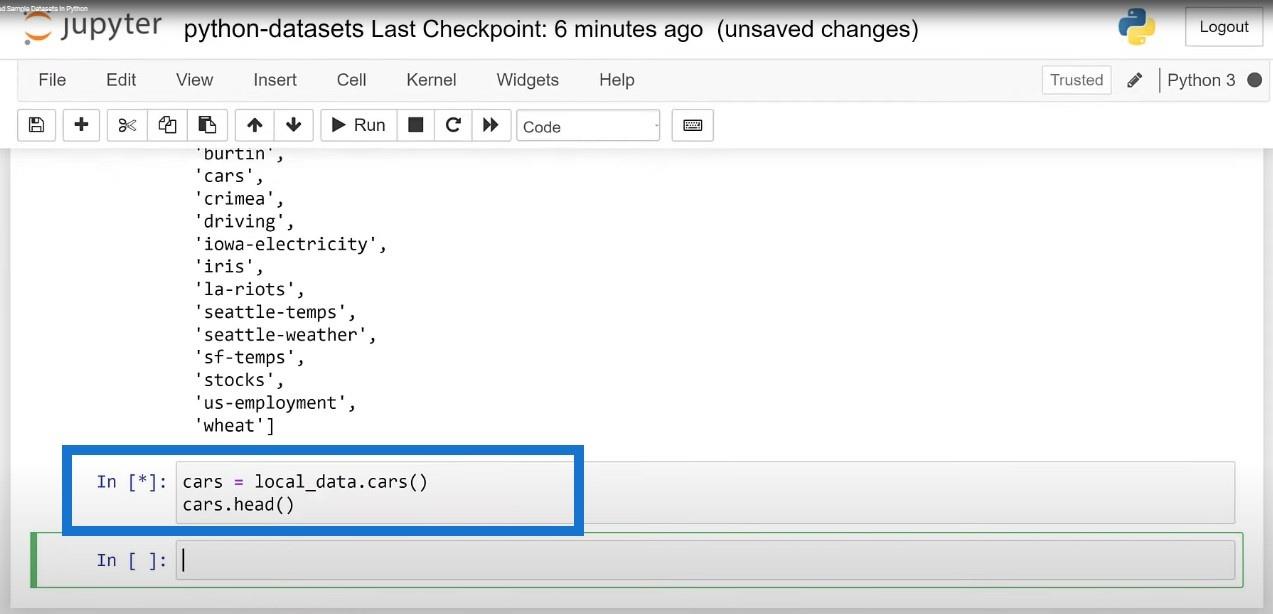Click 'iowa-electricity' in the output list
Image resolution: width=1273 pixels, height=614 pixels.
286,244
